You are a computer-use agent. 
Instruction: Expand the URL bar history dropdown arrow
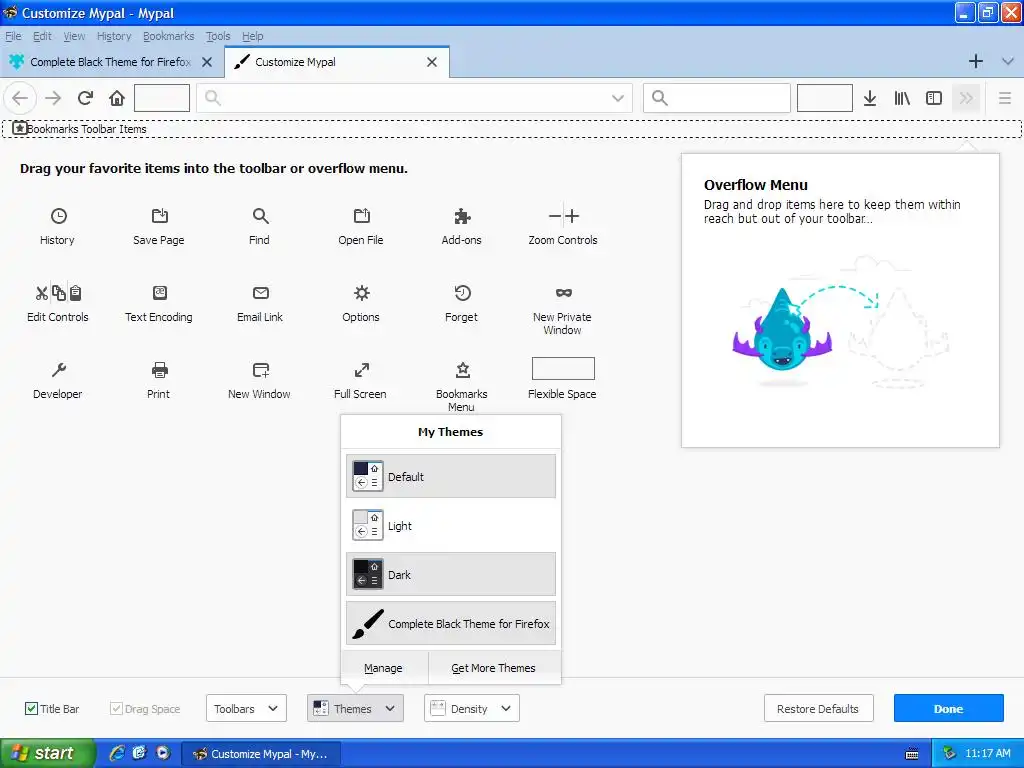(617, 98)
